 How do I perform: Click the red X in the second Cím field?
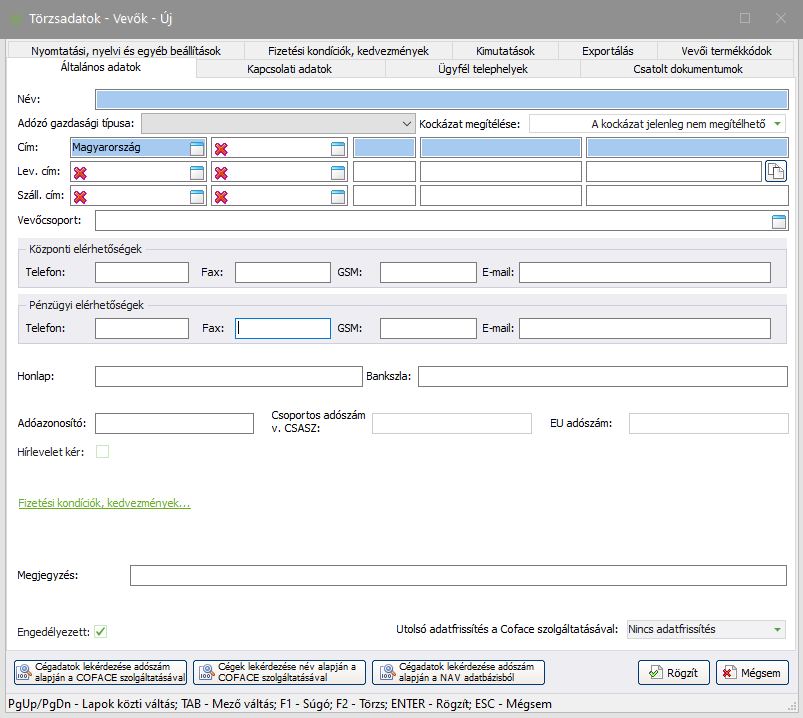point(222,148)
